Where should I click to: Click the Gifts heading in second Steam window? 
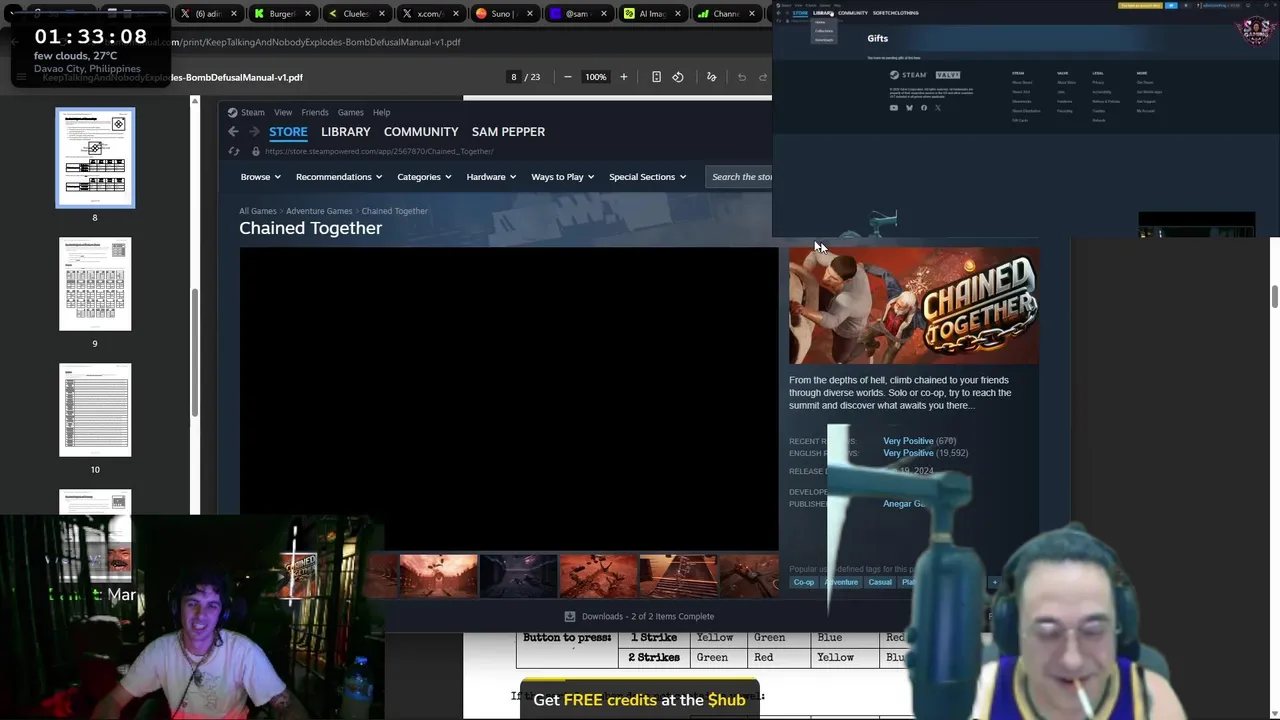[x=877, y=38]
